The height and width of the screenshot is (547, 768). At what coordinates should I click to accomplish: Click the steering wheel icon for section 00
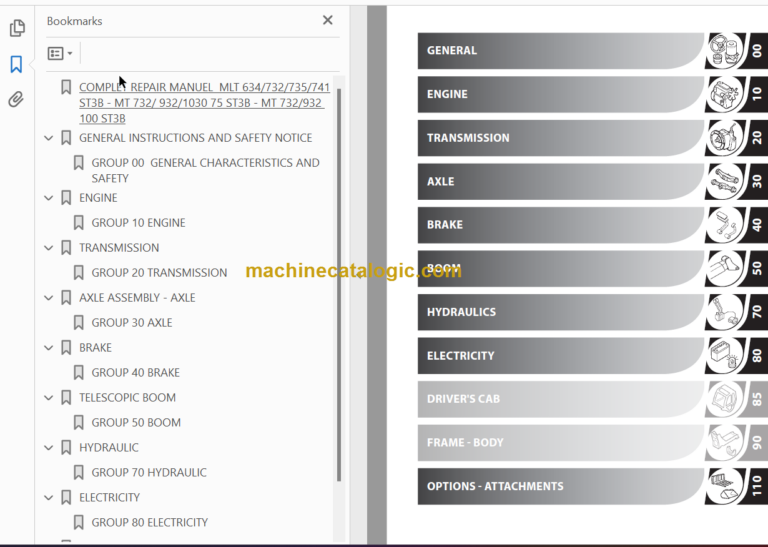pos(725,50)
